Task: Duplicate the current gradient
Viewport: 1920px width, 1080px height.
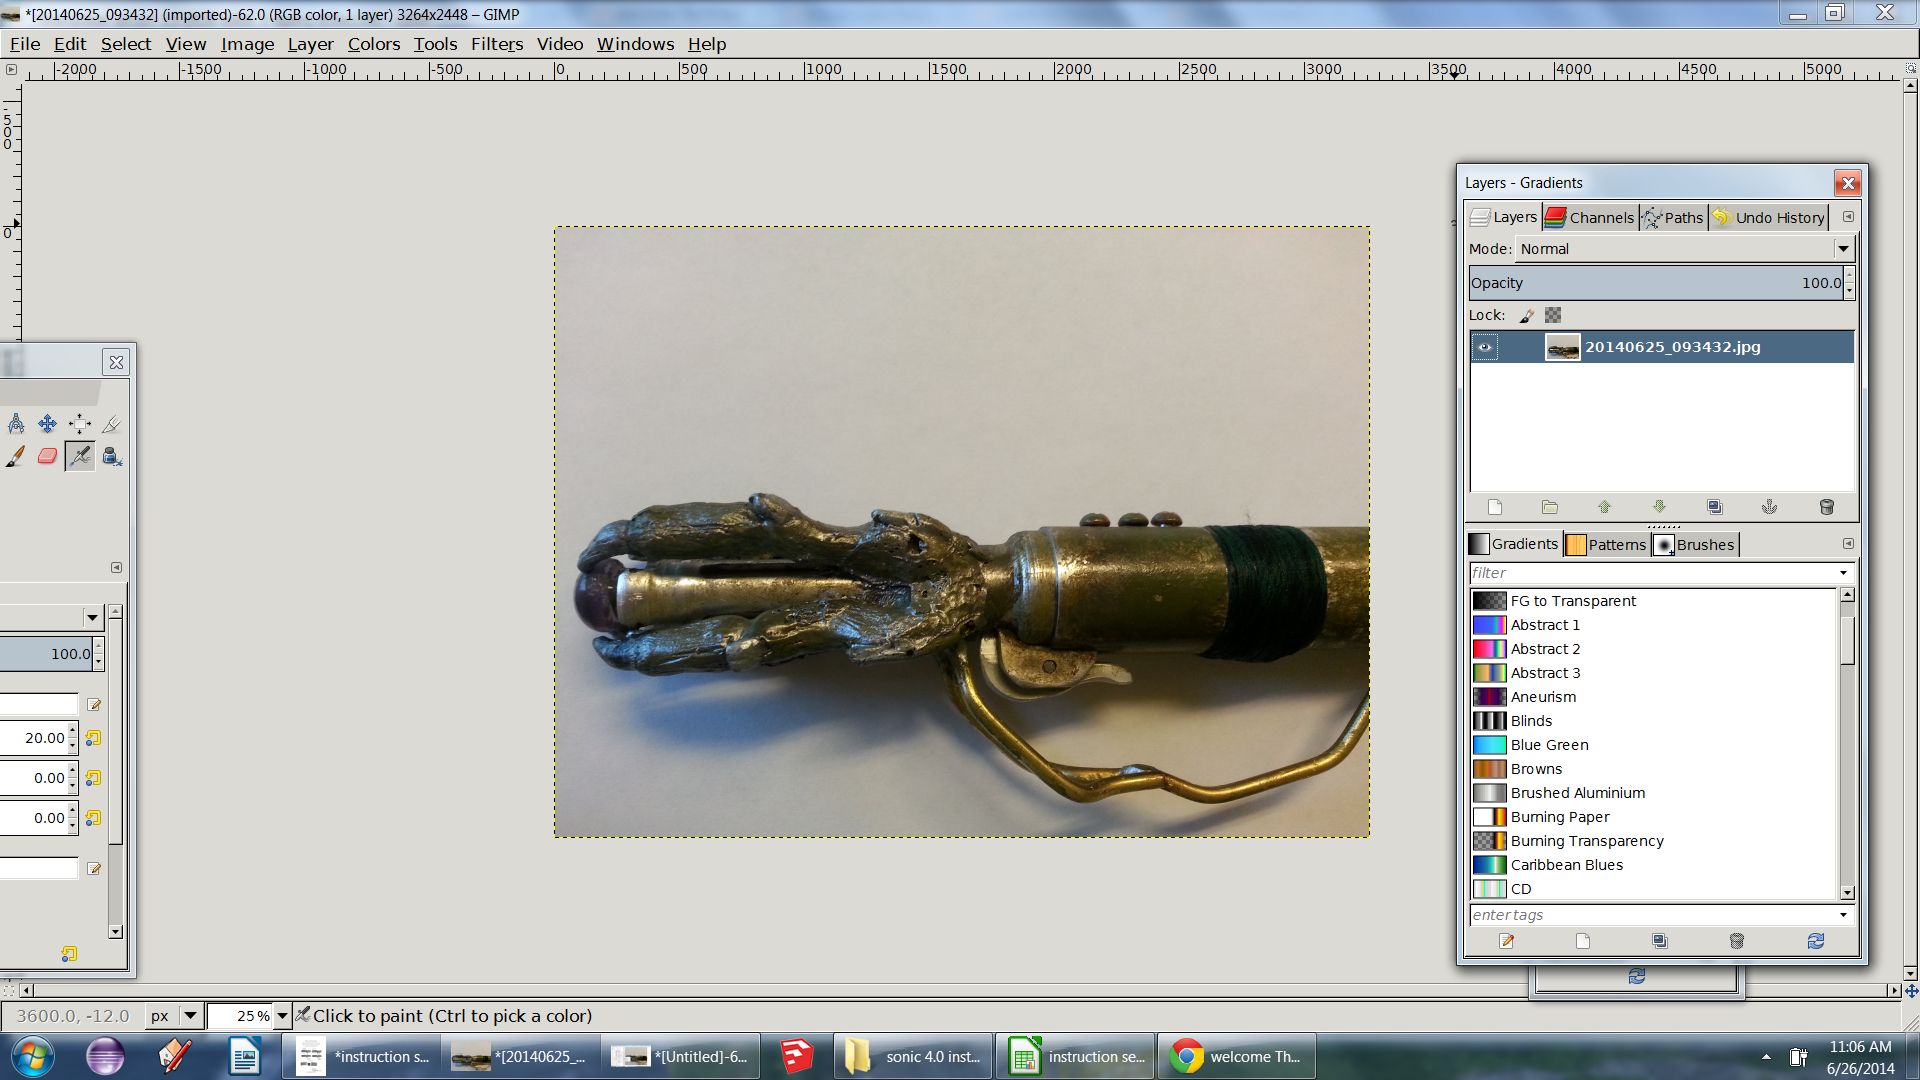Action: [1660, 941]
